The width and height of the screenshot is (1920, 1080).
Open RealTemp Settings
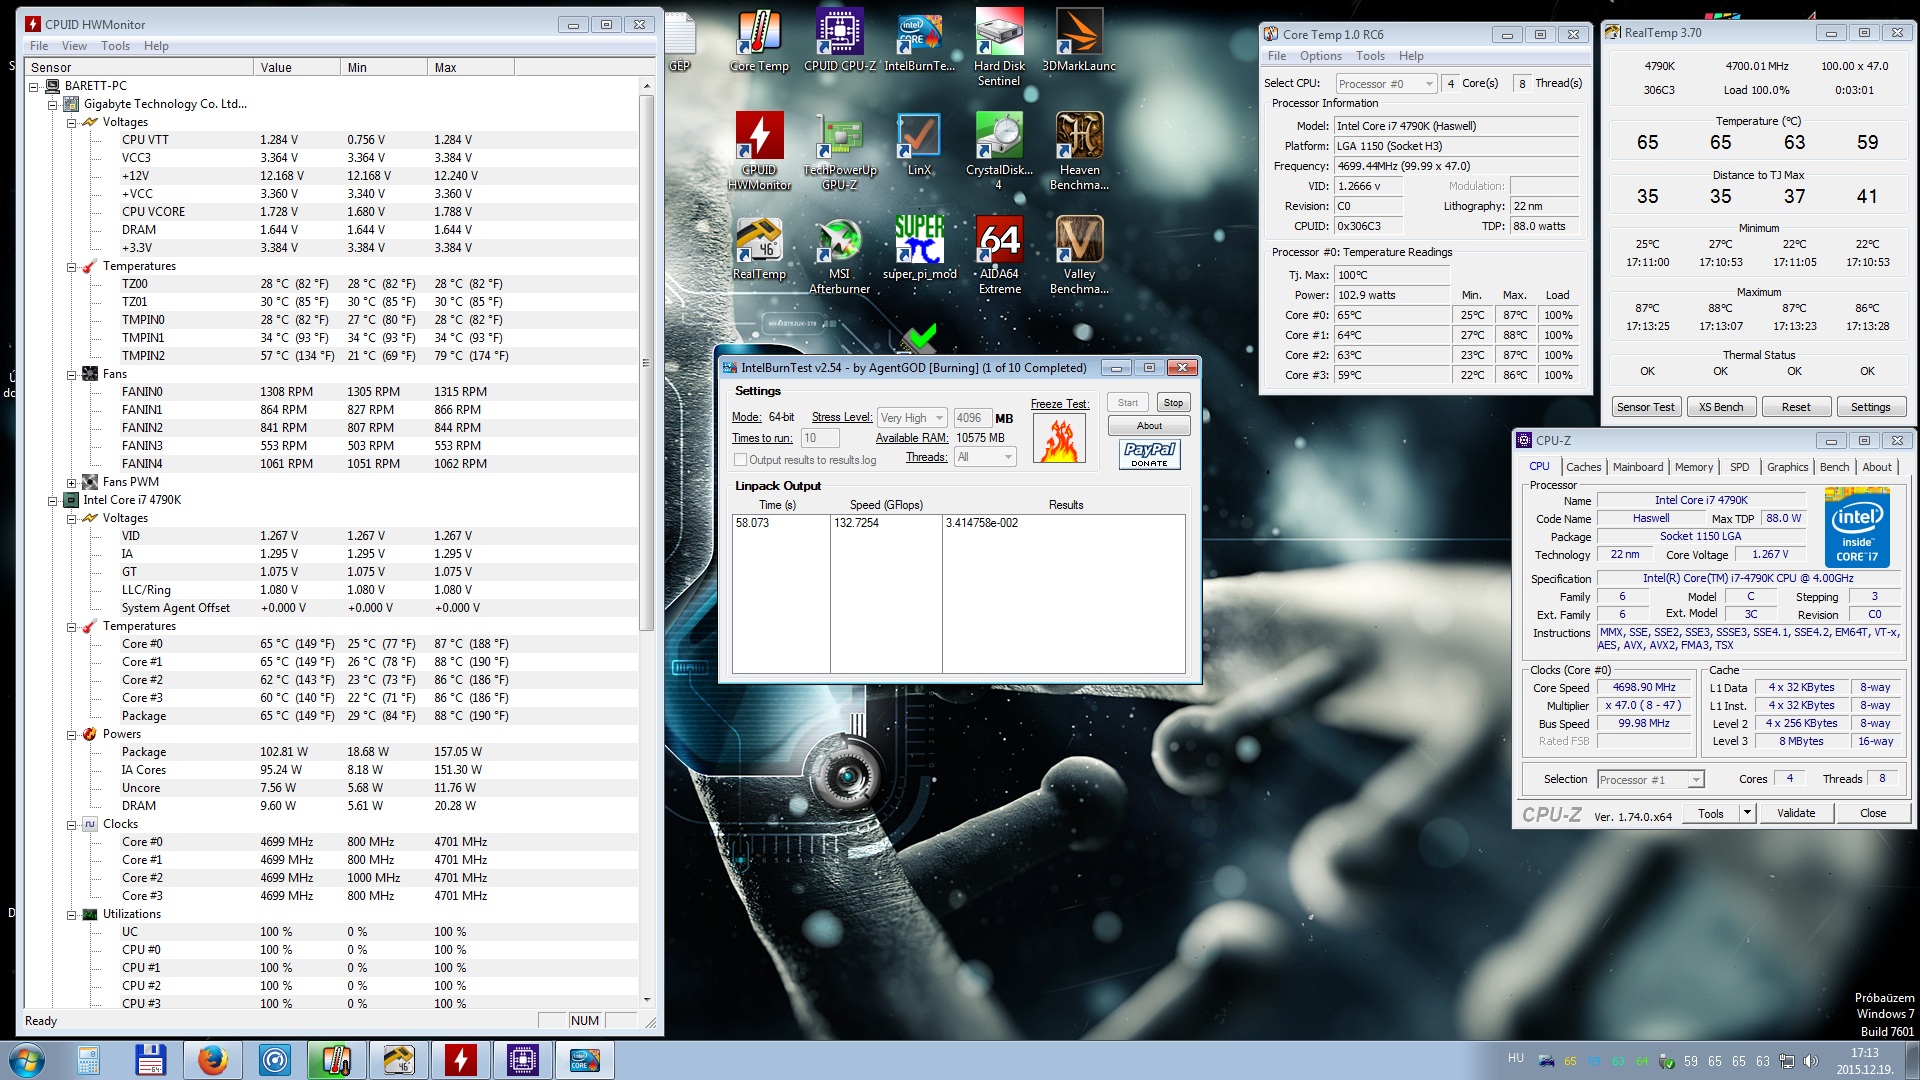point(1870,407)
